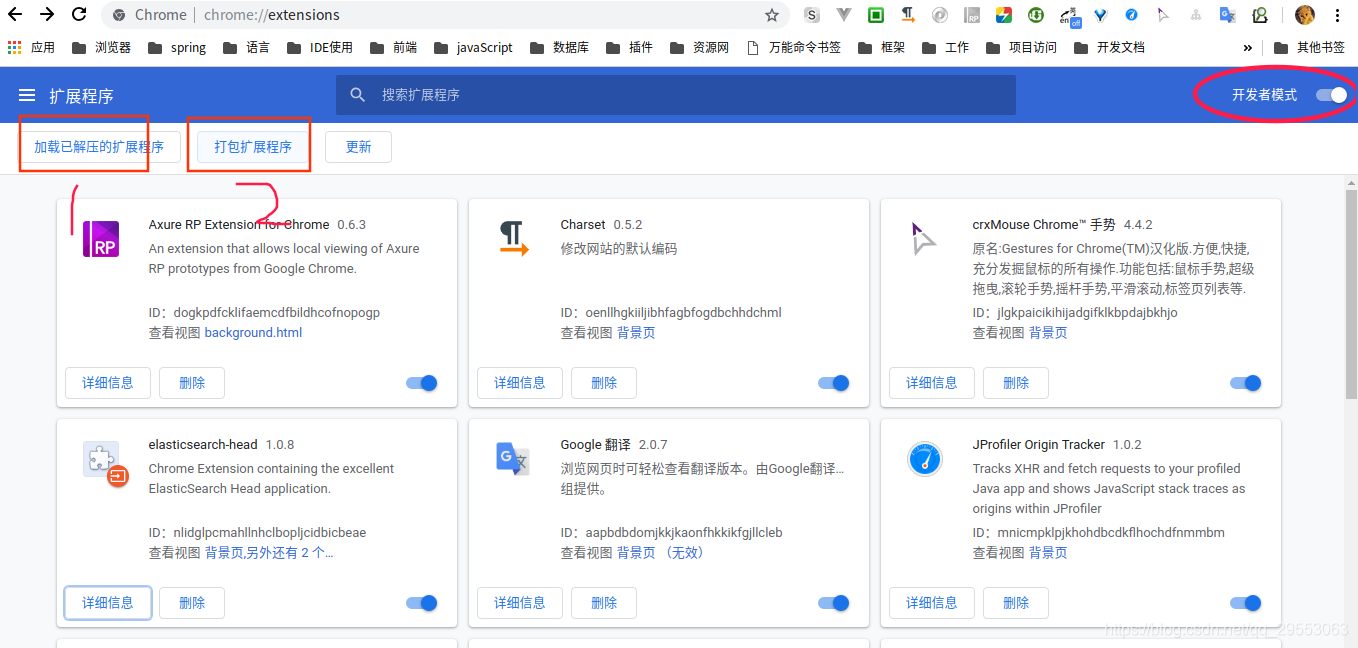This screenshot has width=1358, height=648.
Task: Click the crxMouse extension card icon
Action: (x=925, y=240)
